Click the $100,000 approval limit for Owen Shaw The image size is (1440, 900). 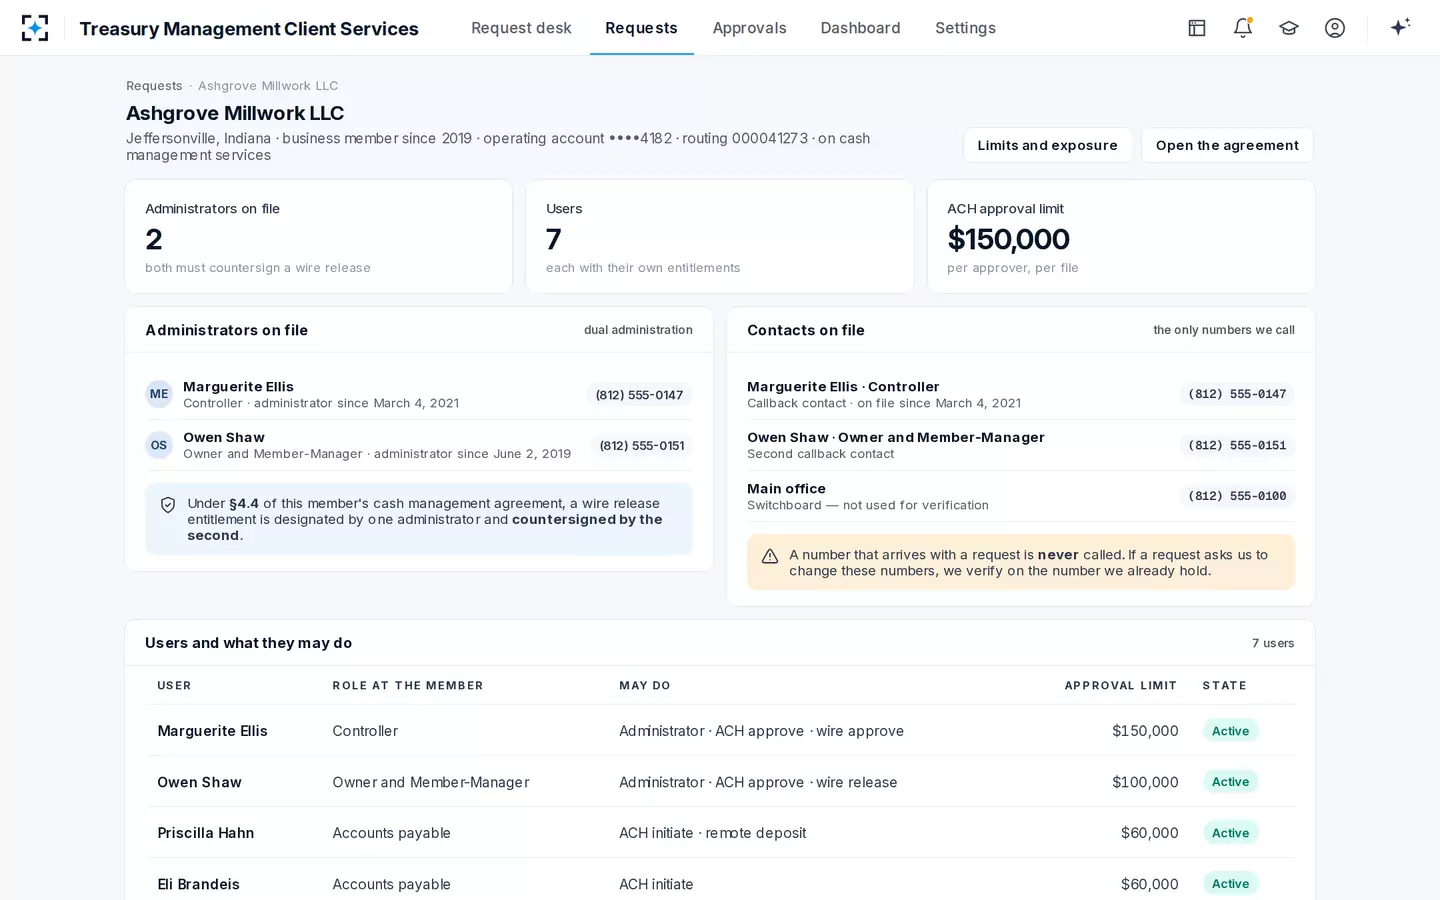(x=1145, y=782)
